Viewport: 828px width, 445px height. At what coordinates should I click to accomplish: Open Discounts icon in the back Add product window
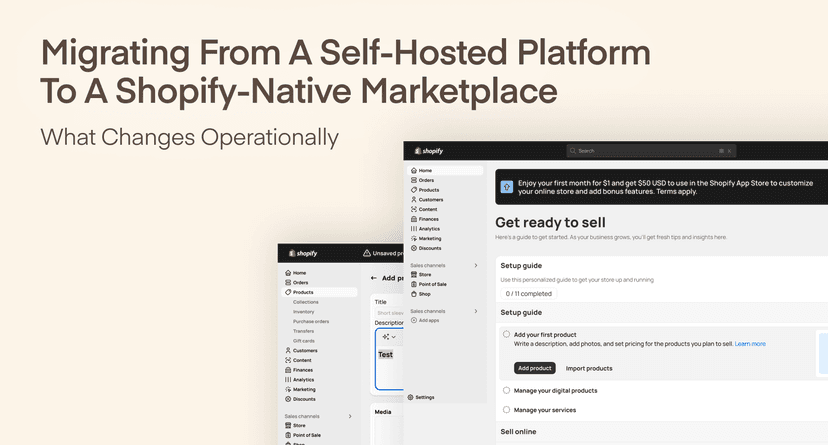[x=288, y=399]
